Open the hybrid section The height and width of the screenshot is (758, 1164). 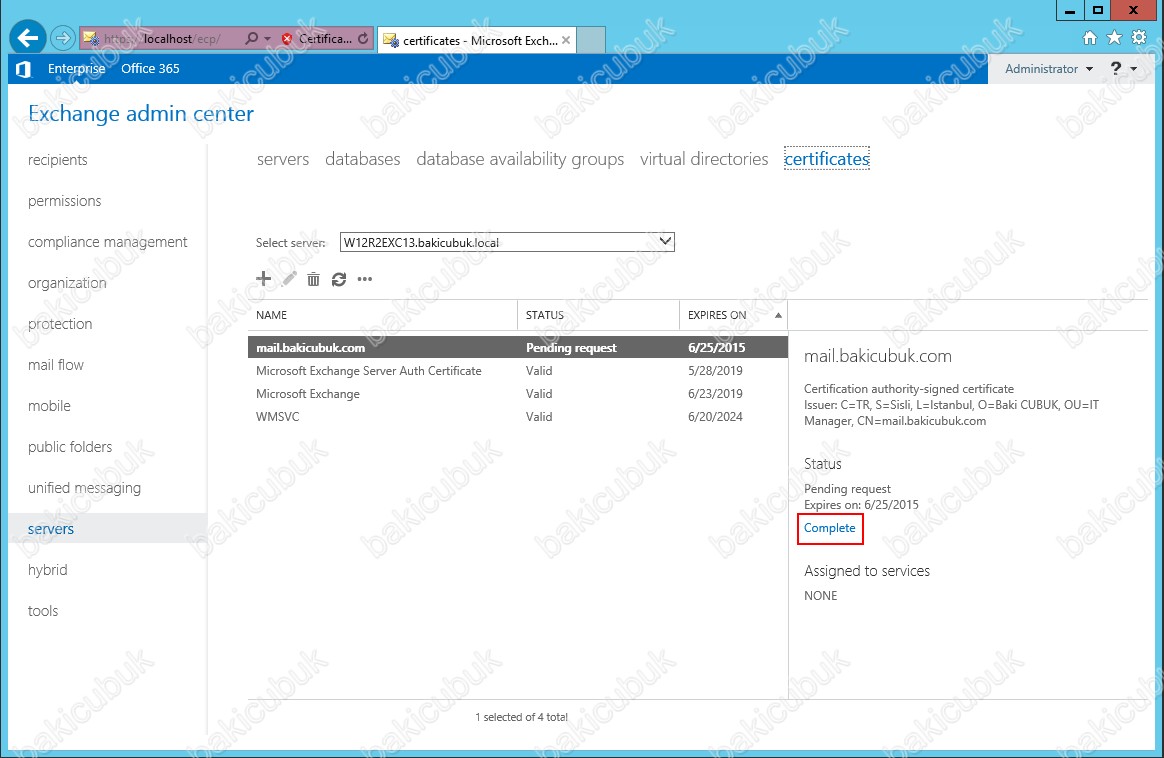pos(48,569)
